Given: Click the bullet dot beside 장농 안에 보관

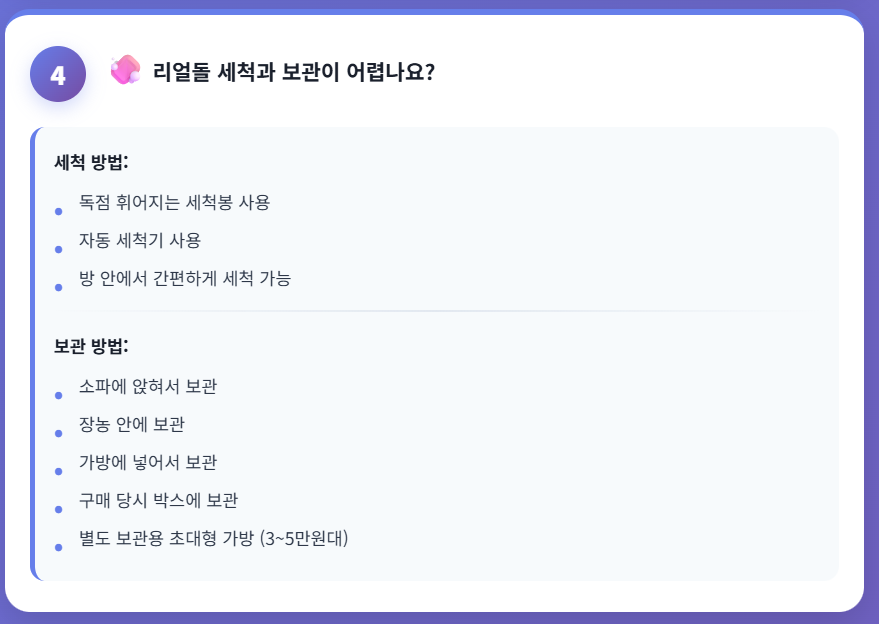Looking at the screenshot, I should coord(59,433).
